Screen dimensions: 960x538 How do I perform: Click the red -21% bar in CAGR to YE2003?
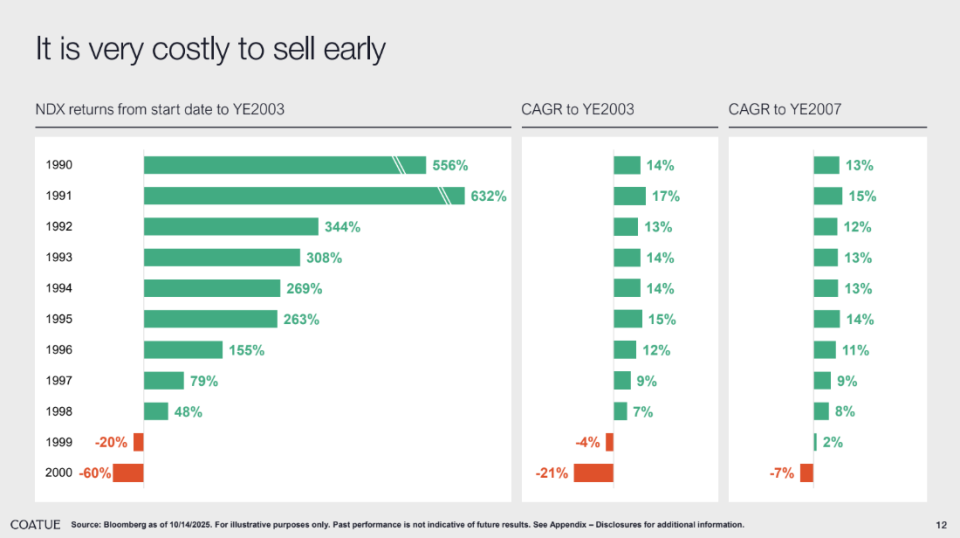(x=593, y=473)
